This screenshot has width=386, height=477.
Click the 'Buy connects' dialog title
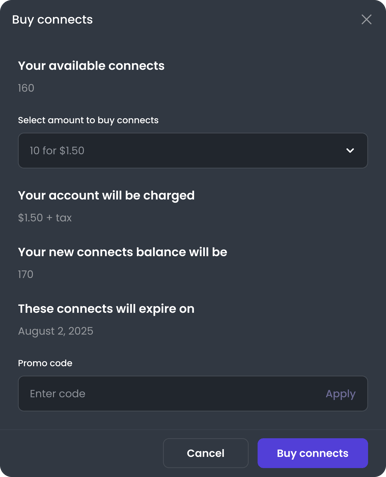coord(52,20)
